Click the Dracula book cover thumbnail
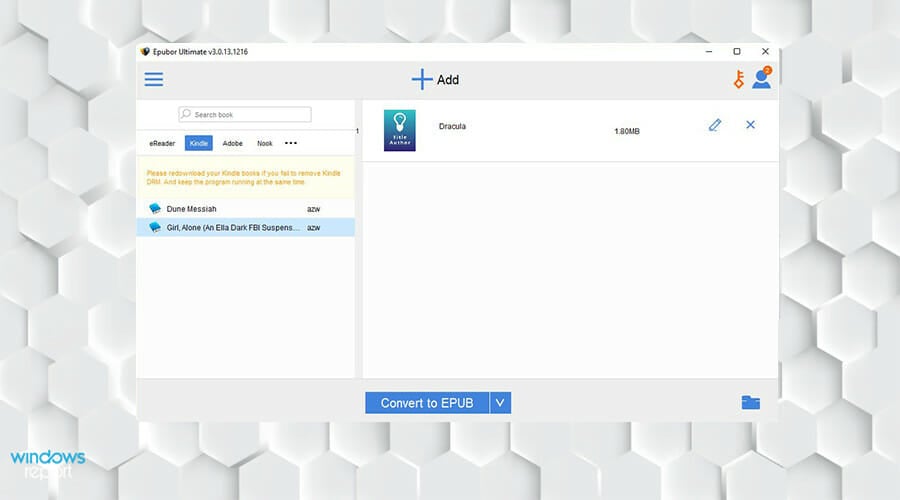Screen dimensions: 900x500 (399, 130)
